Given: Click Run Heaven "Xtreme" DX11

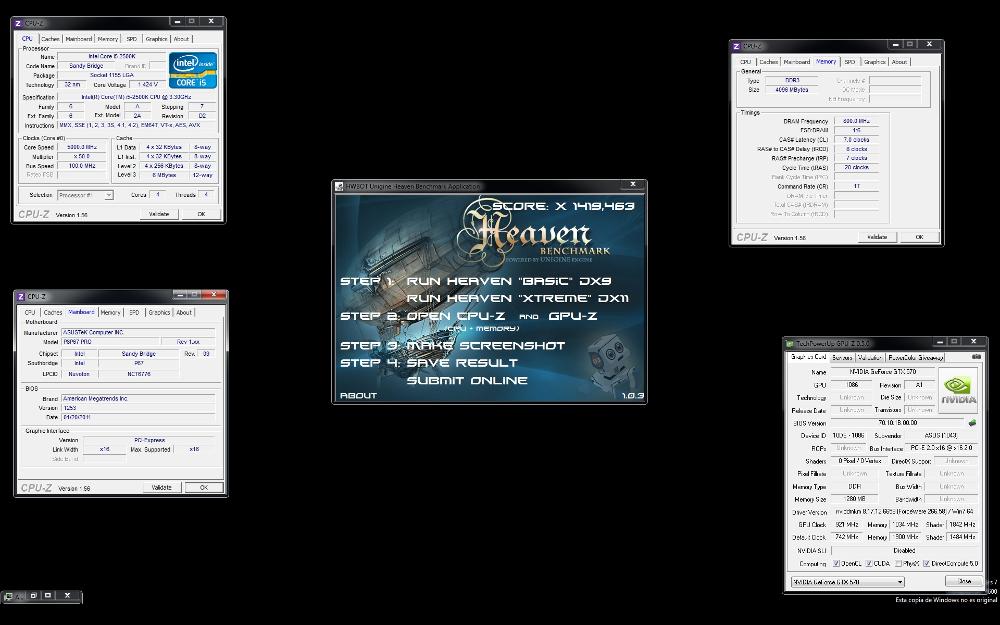Looking at the screenshot, I should (518, 298).
